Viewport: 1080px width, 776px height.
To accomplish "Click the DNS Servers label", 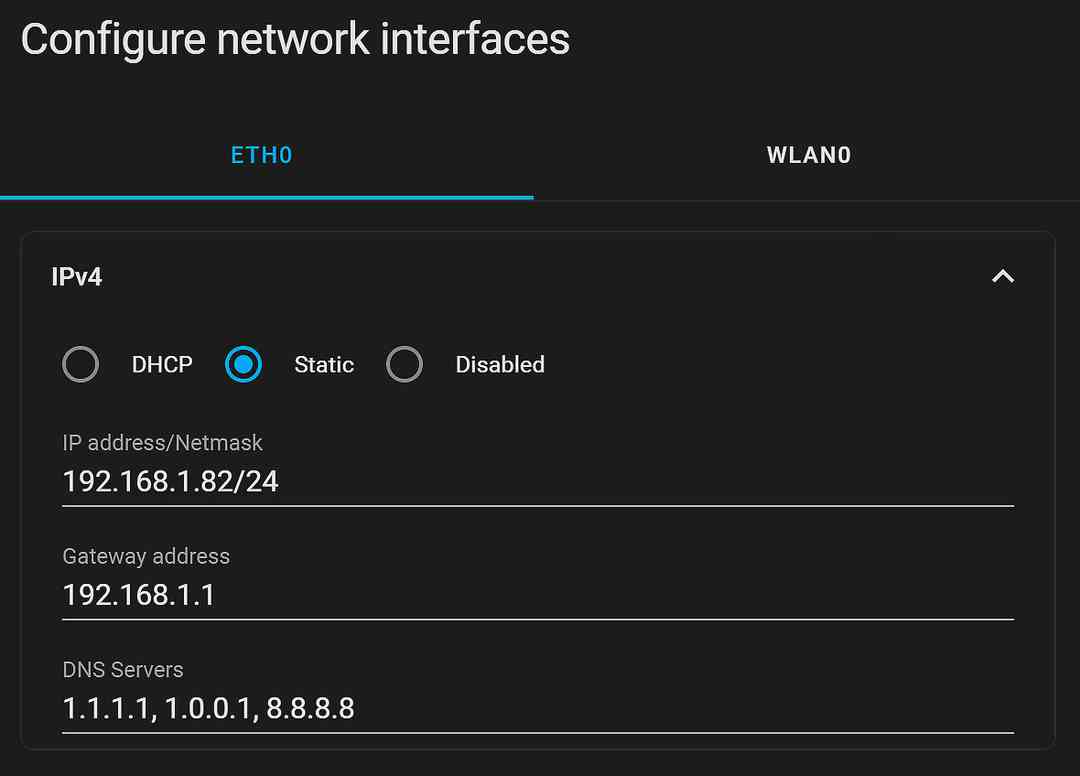I will coord(123,670).
